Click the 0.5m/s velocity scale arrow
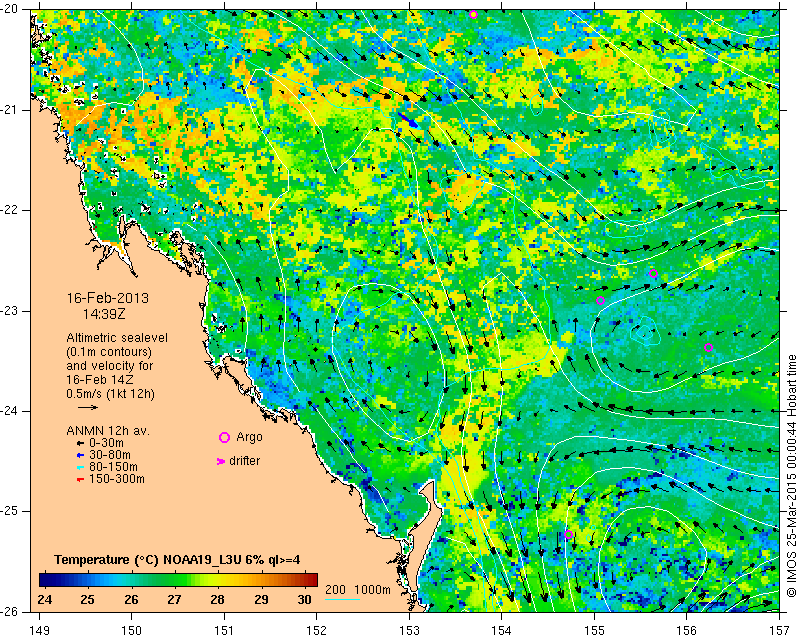Image resolution: width=800 pixels, height=640 pixels. (88, 407)
